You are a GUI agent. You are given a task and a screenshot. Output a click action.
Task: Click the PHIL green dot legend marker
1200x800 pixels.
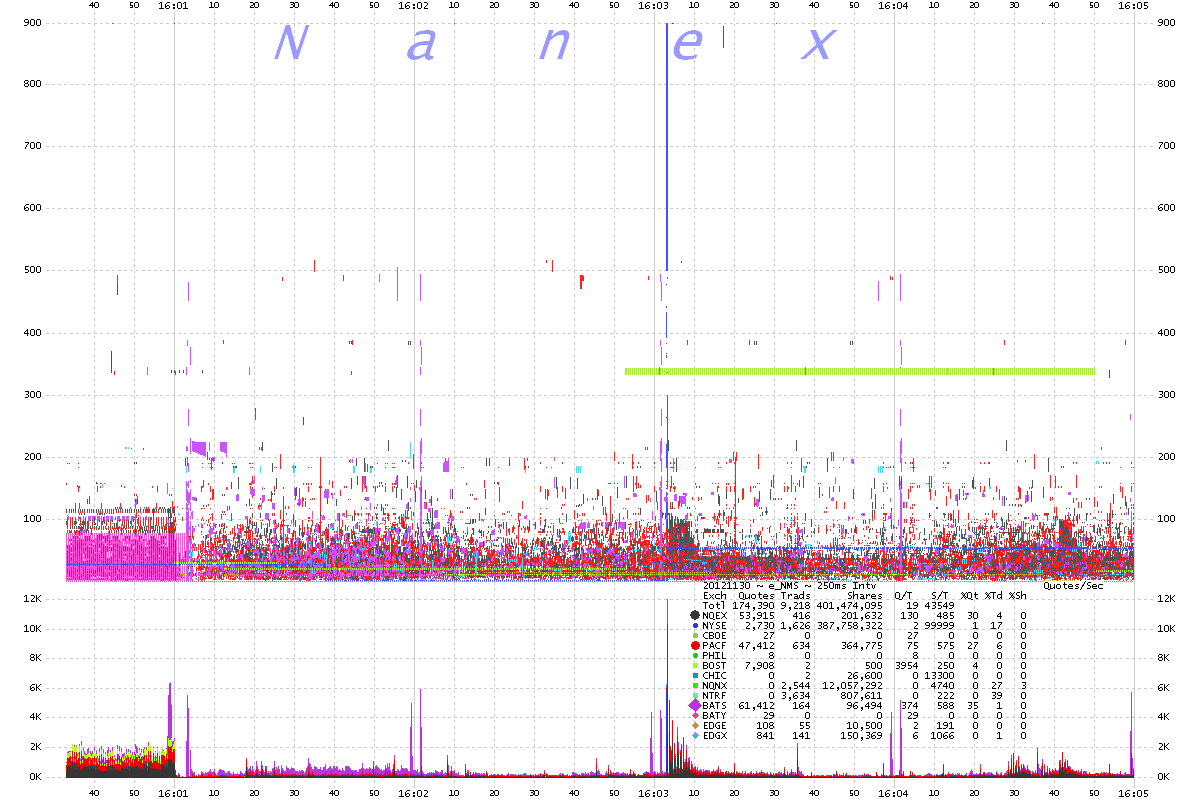pos(695,656)
